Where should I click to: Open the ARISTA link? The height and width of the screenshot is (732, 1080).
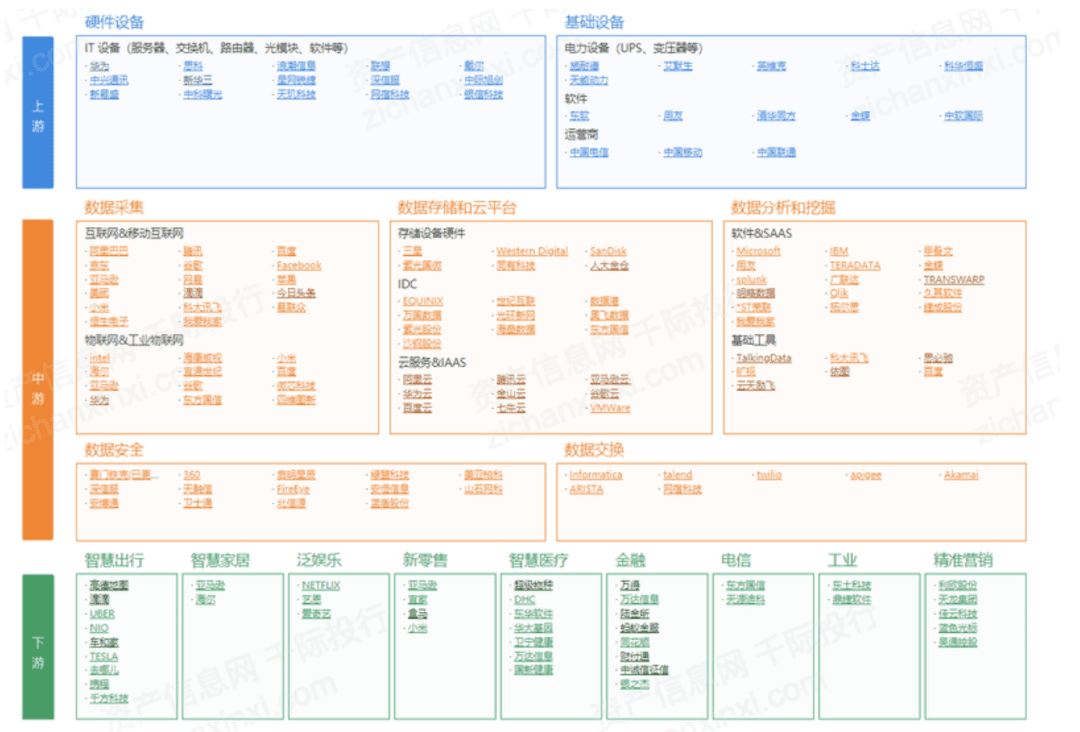[x=586, y=490]
